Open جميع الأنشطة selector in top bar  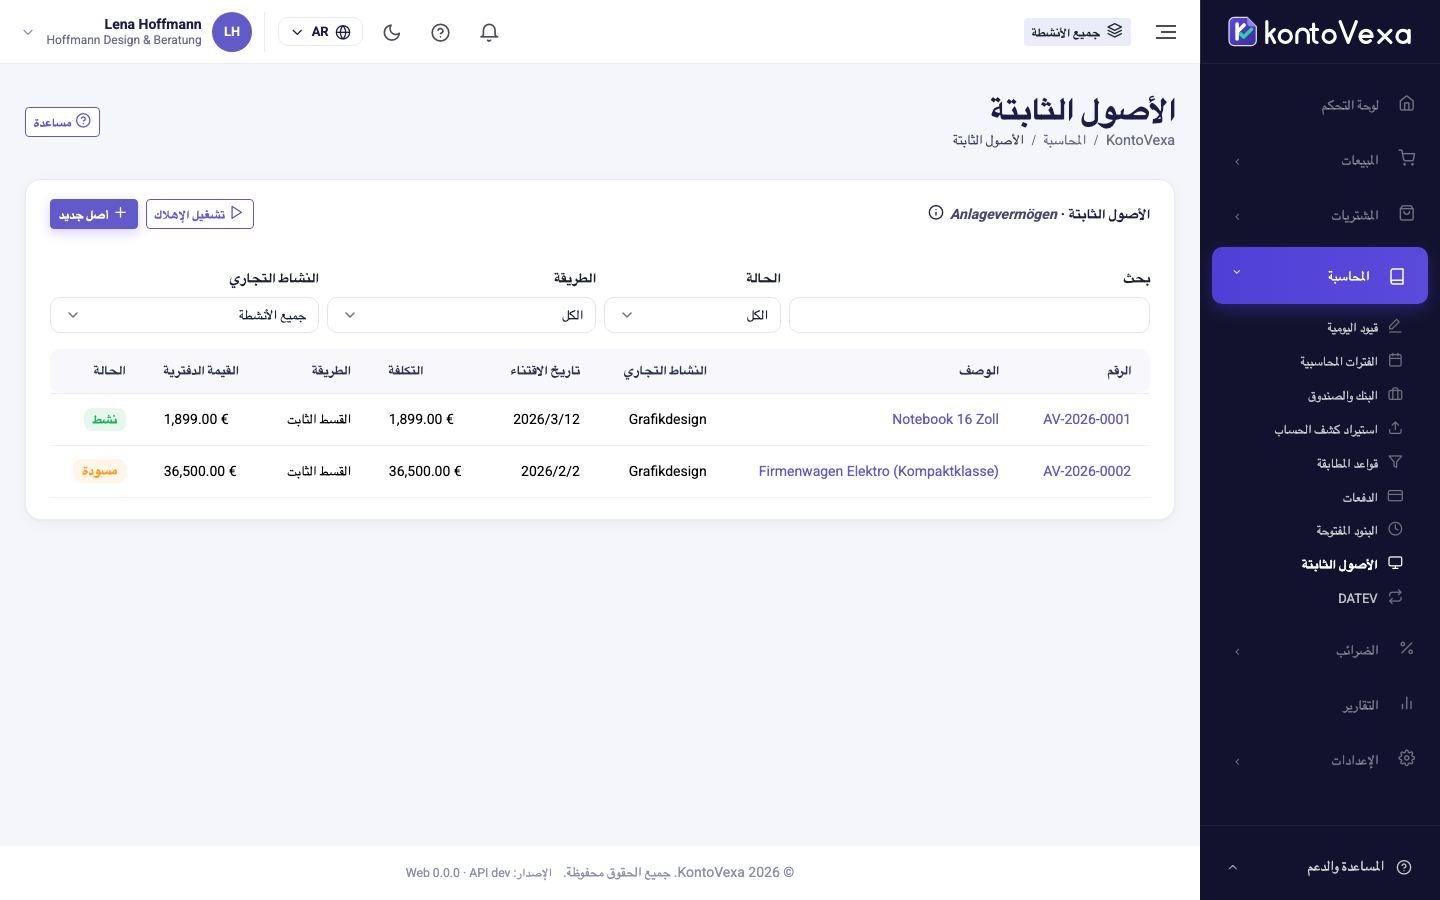(1077, 32)
